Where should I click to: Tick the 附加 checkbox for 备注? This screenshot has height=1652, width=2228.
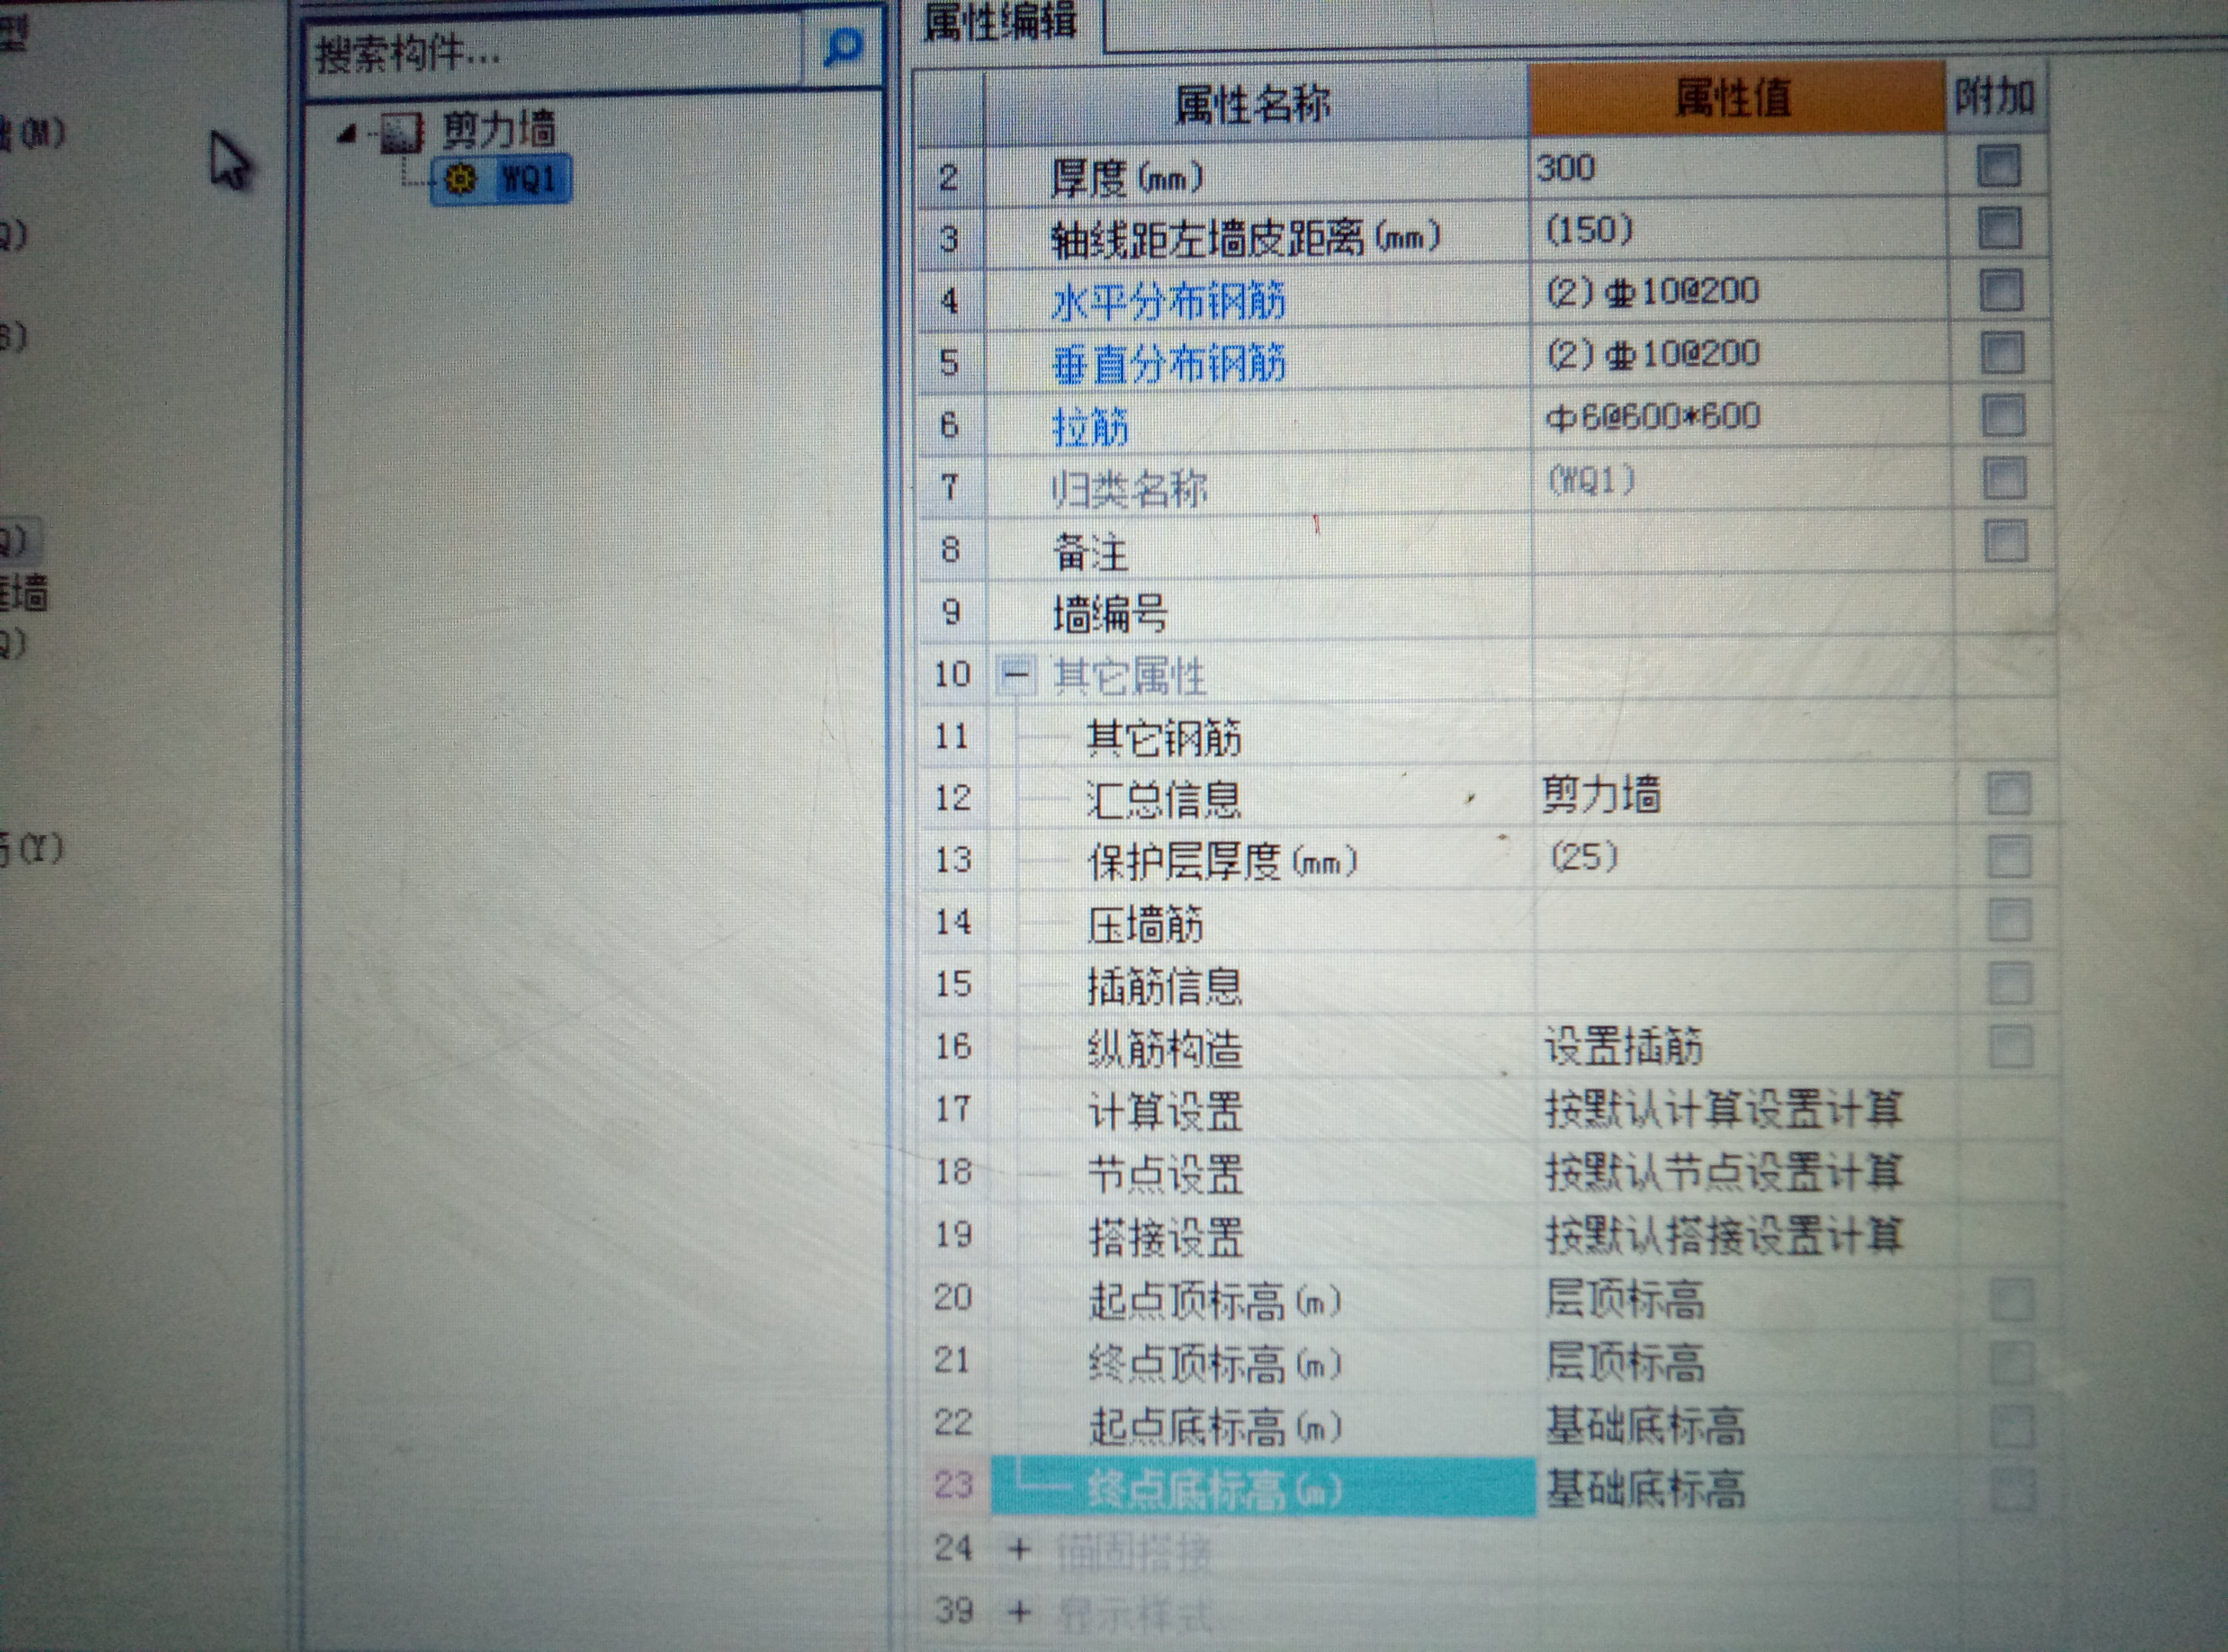[x=2005, y=541]
